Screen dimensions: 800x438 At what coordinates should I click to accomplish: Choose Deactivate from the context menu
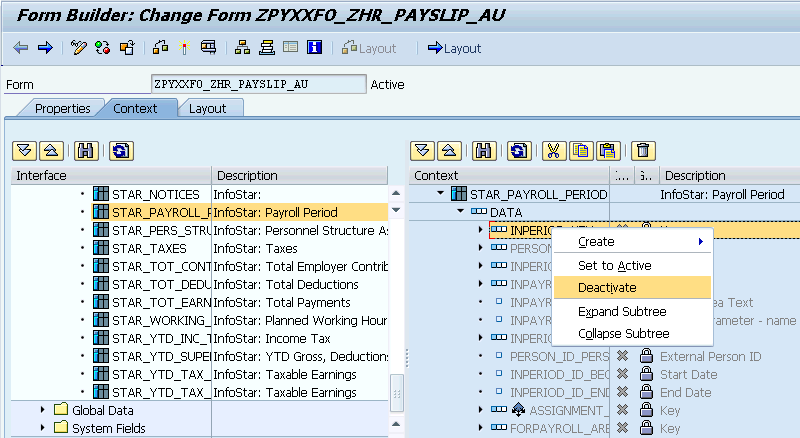point(607,288)
